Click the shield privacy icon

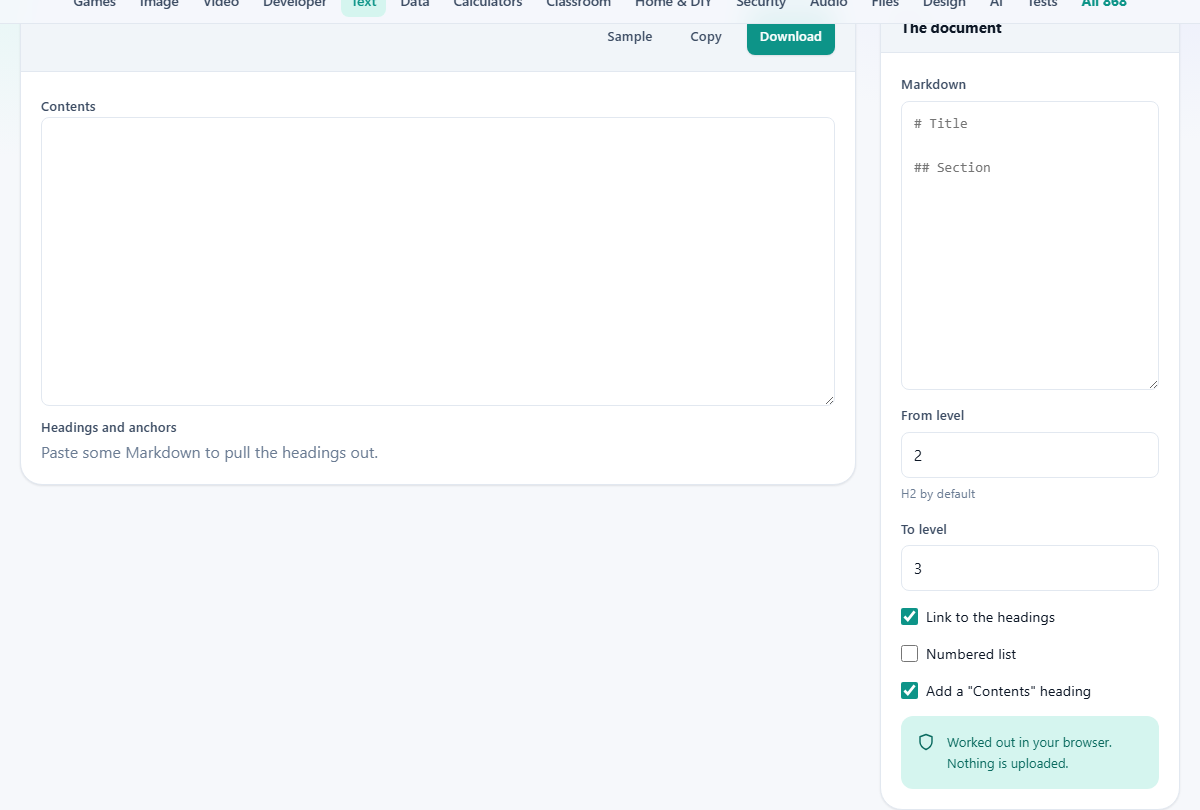(x=926, y=743)
